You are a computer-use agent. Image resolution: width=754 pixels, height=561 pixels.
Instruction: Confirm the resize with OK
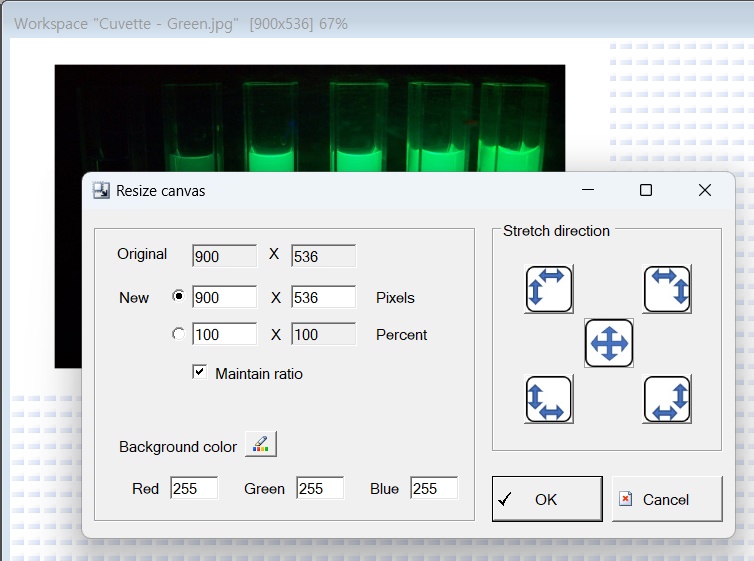(547, 499)
